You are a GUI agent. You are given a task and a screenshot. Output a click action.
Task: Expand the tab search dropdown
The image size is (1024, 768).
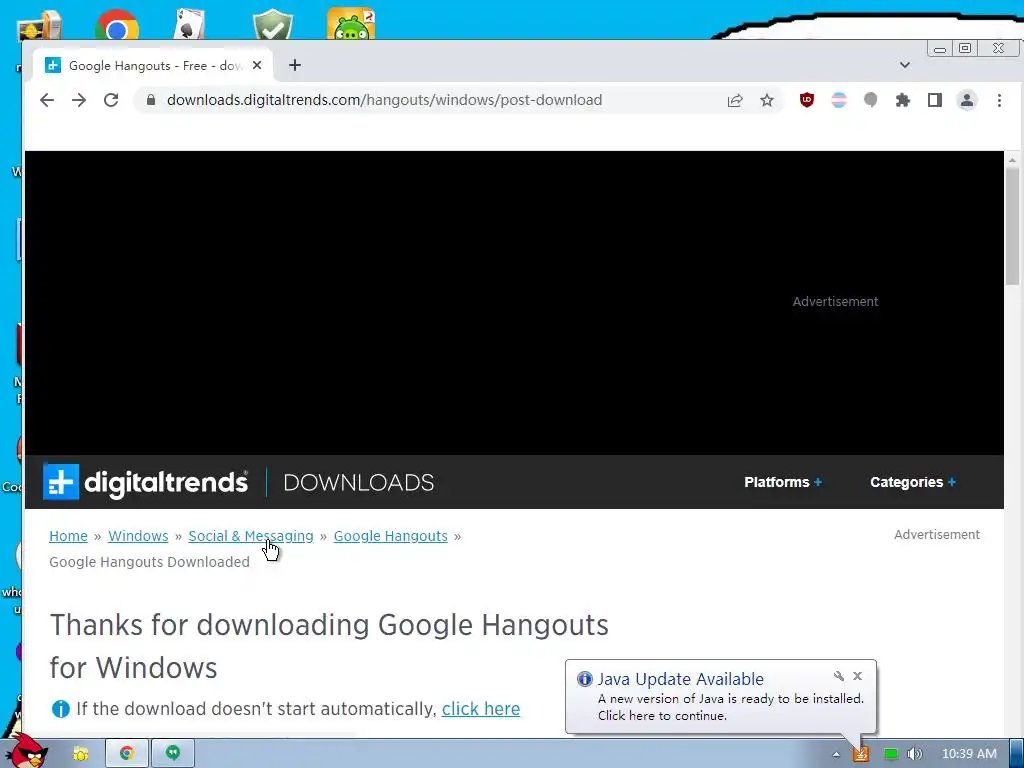(904, 65)
